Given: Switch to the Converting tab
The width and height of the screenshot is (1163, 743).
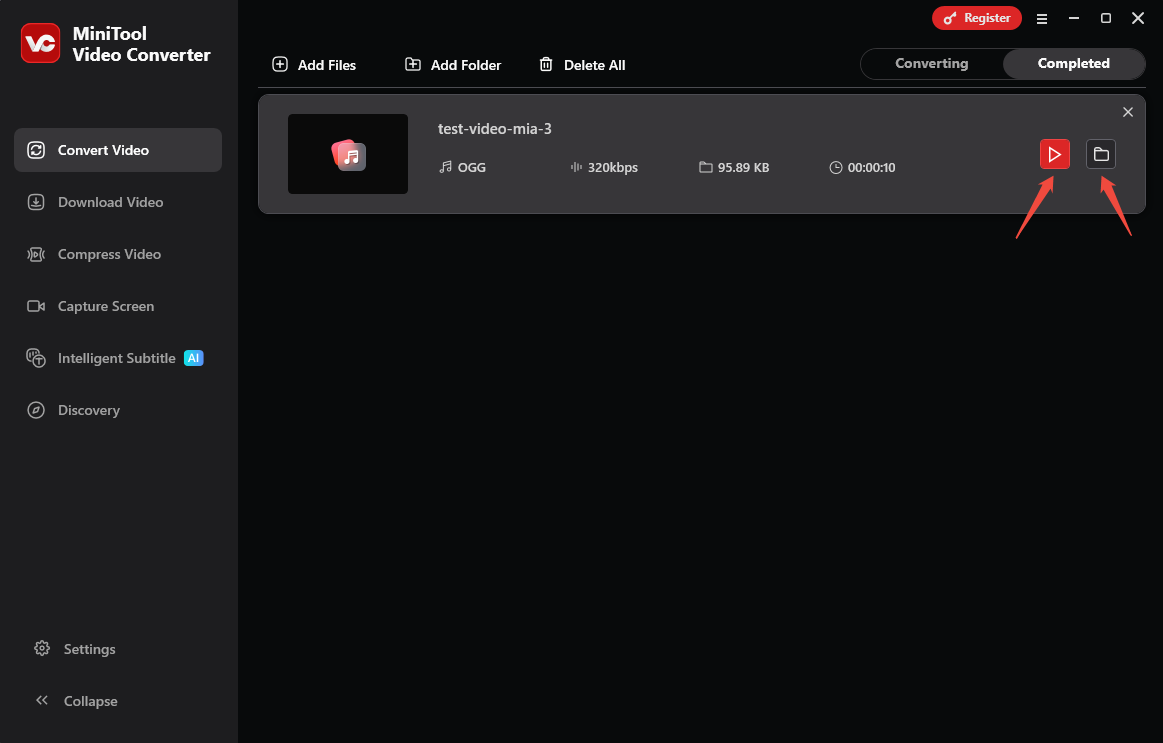Looking at the screenshot, I should [931, 63].
